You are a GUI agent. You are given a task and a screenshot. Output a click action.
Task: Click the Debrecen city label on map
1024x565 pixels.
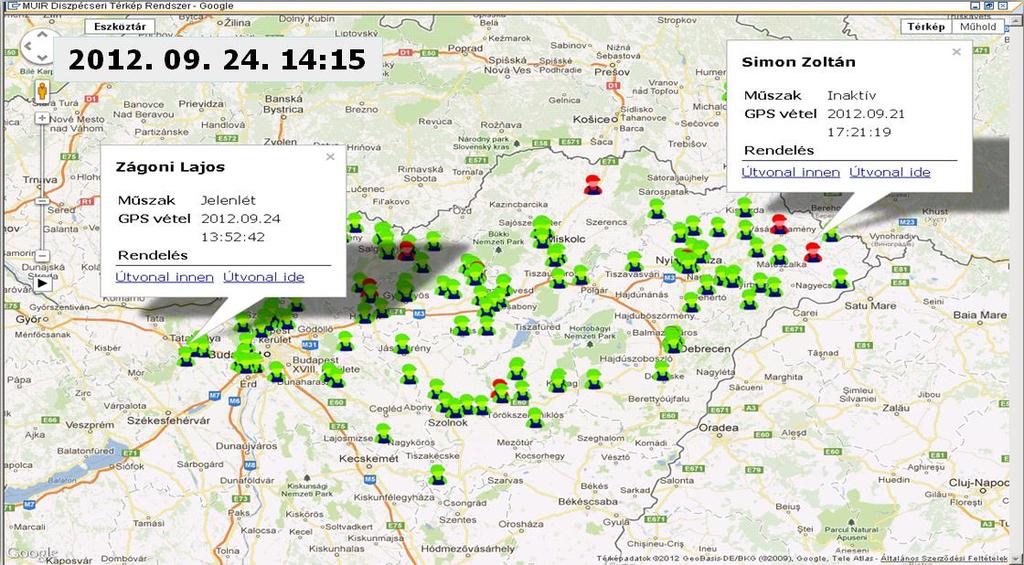coord(705,349)
